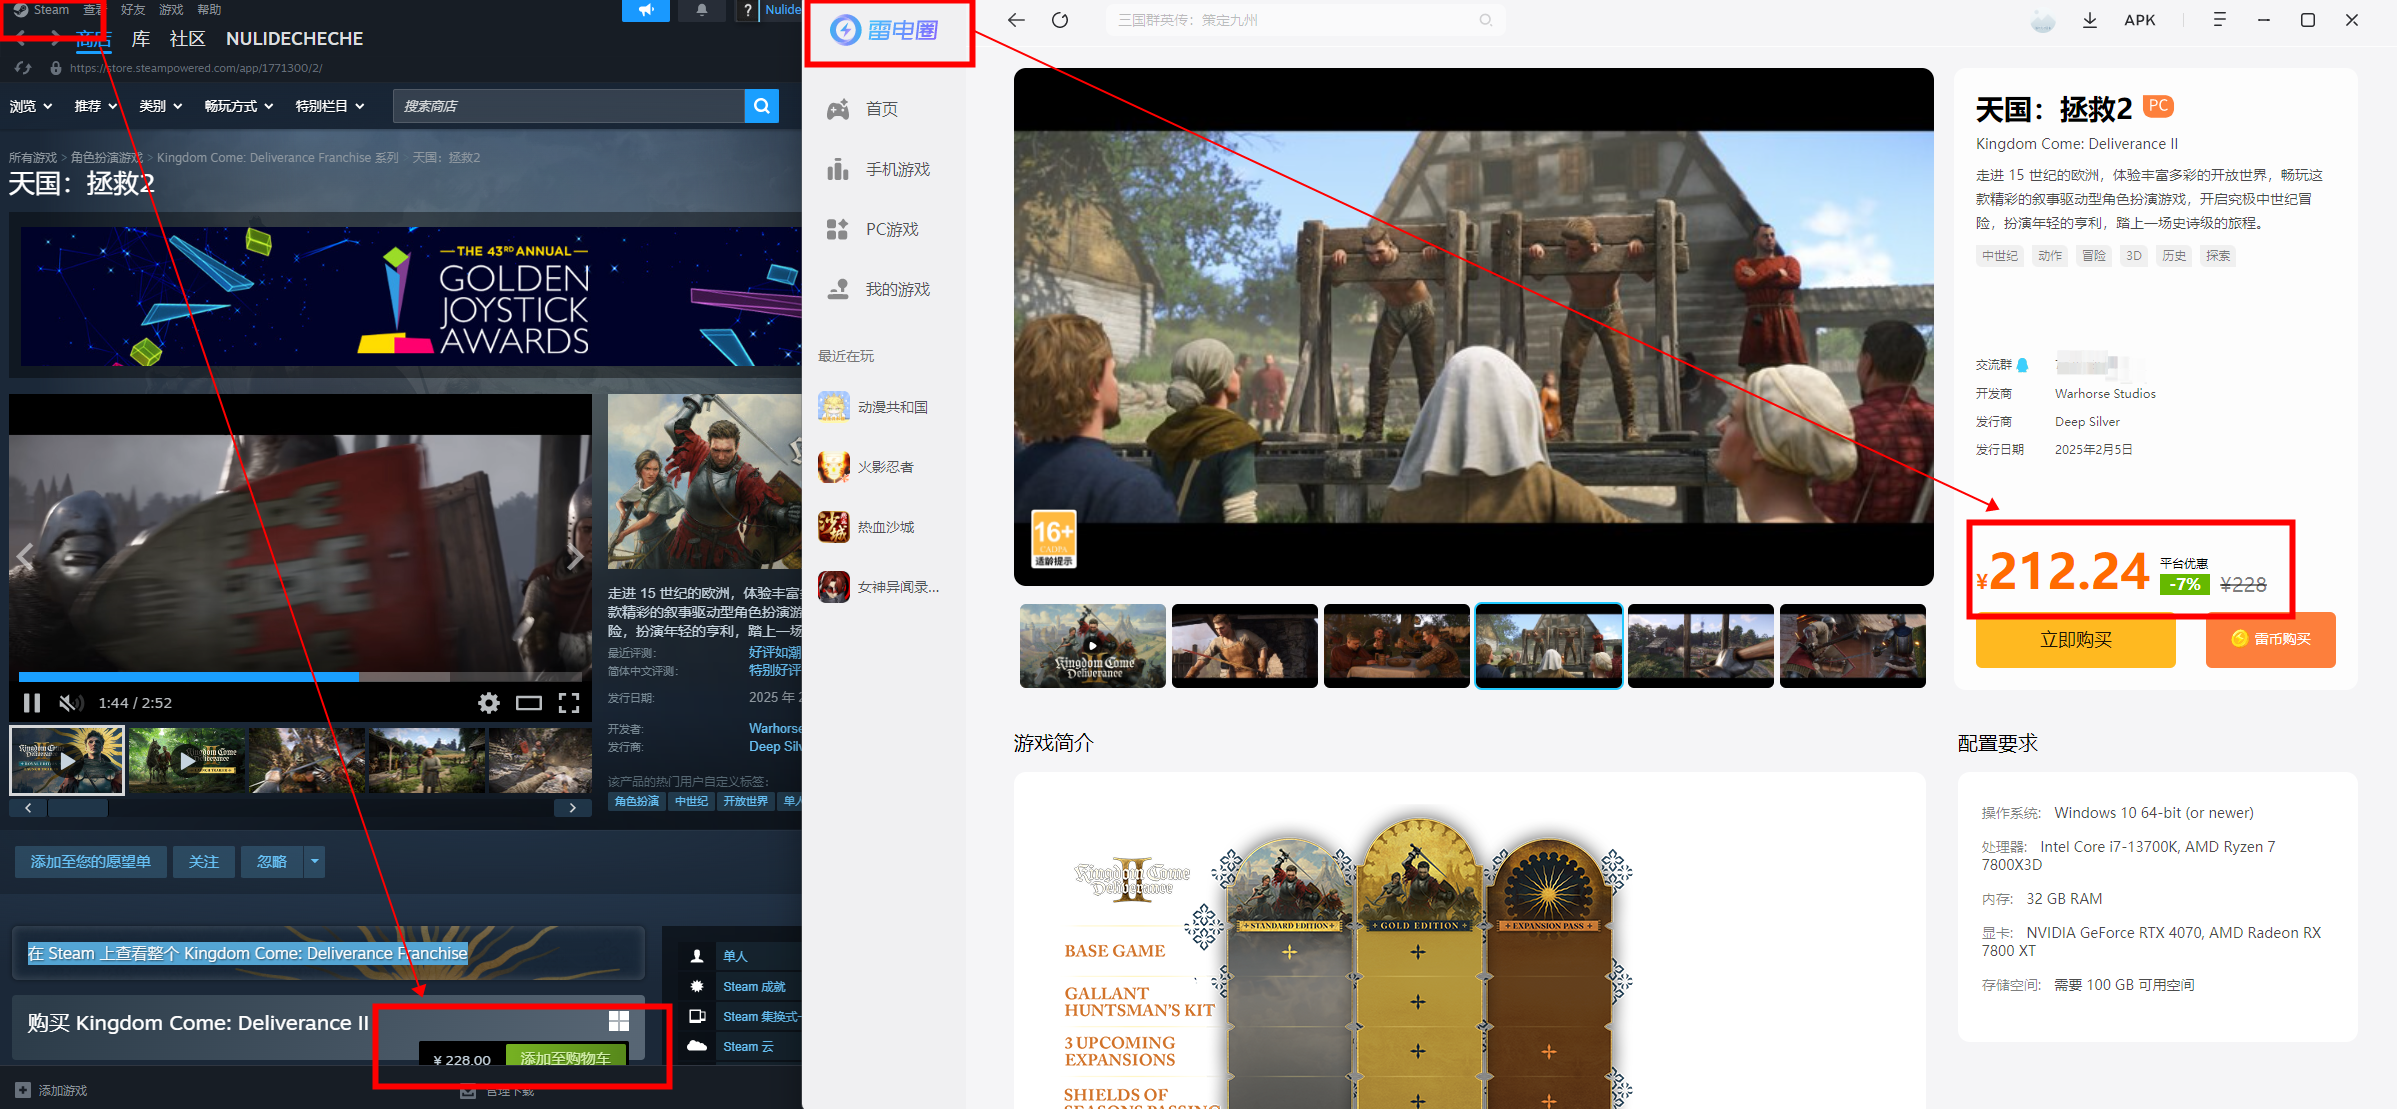Click the Steam store search magnifier button
The image size is (2397, 1109).
click(x=761, y=106)
